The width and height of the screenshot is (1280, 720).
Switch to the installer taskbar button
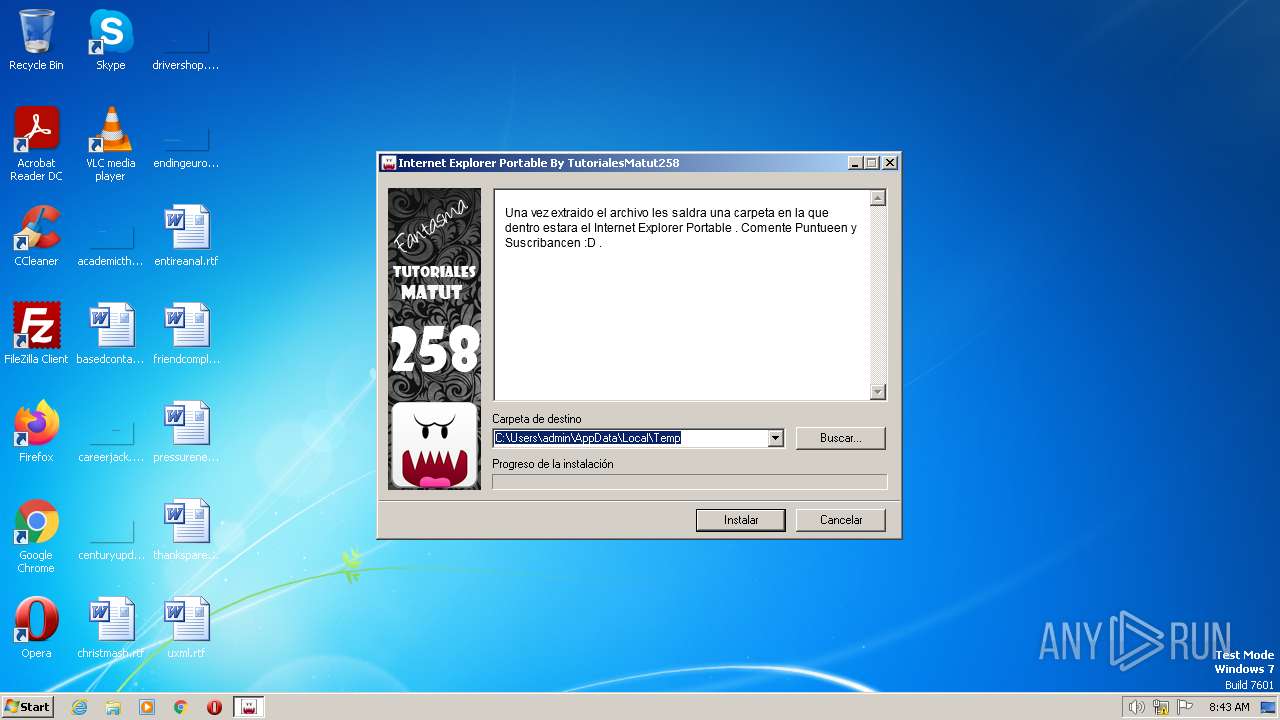249,707
